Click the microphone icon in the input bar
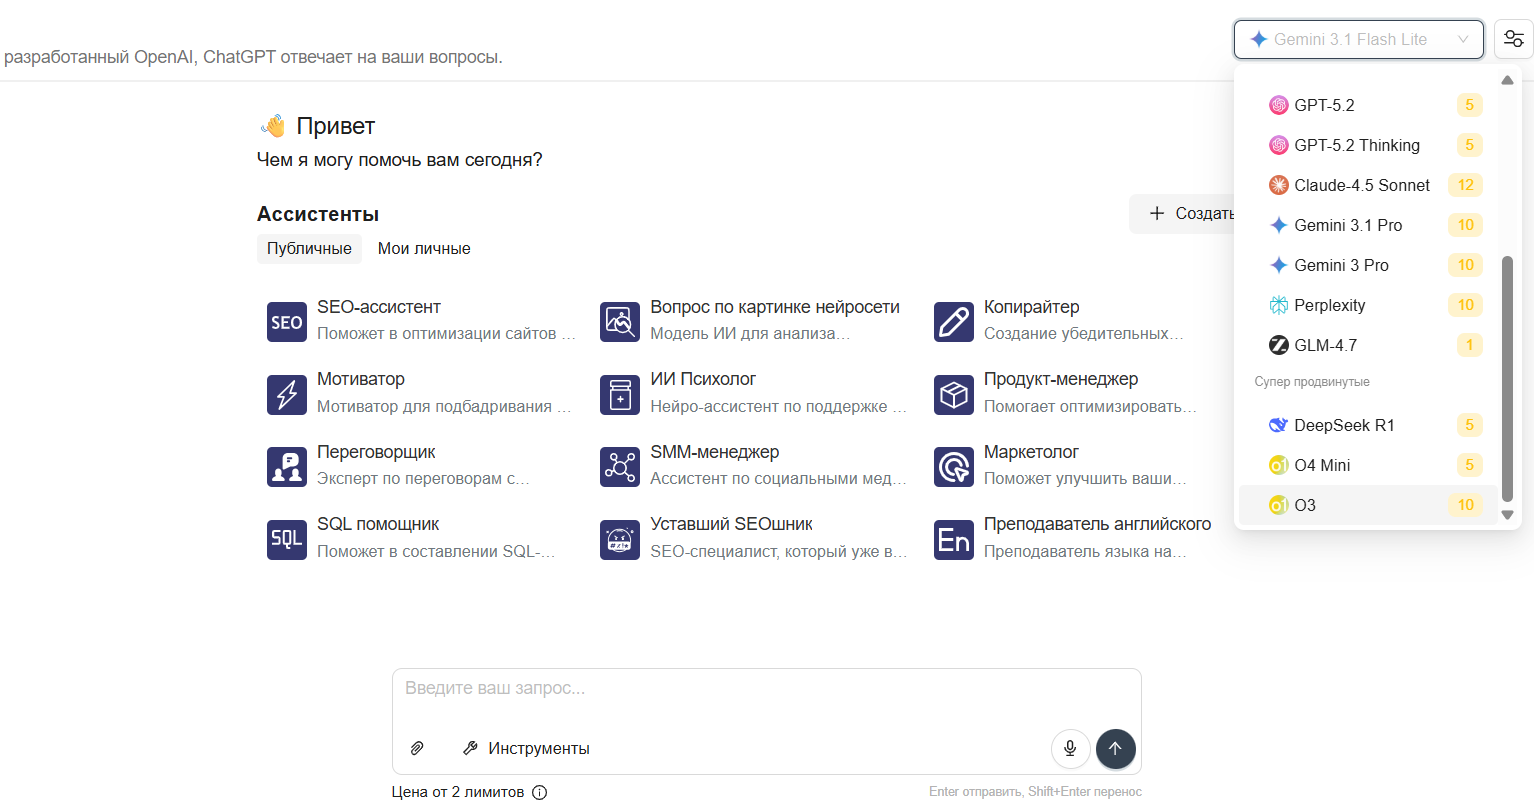Image resolution: width=1534 pixels, height=804 pixels. 1070,748
